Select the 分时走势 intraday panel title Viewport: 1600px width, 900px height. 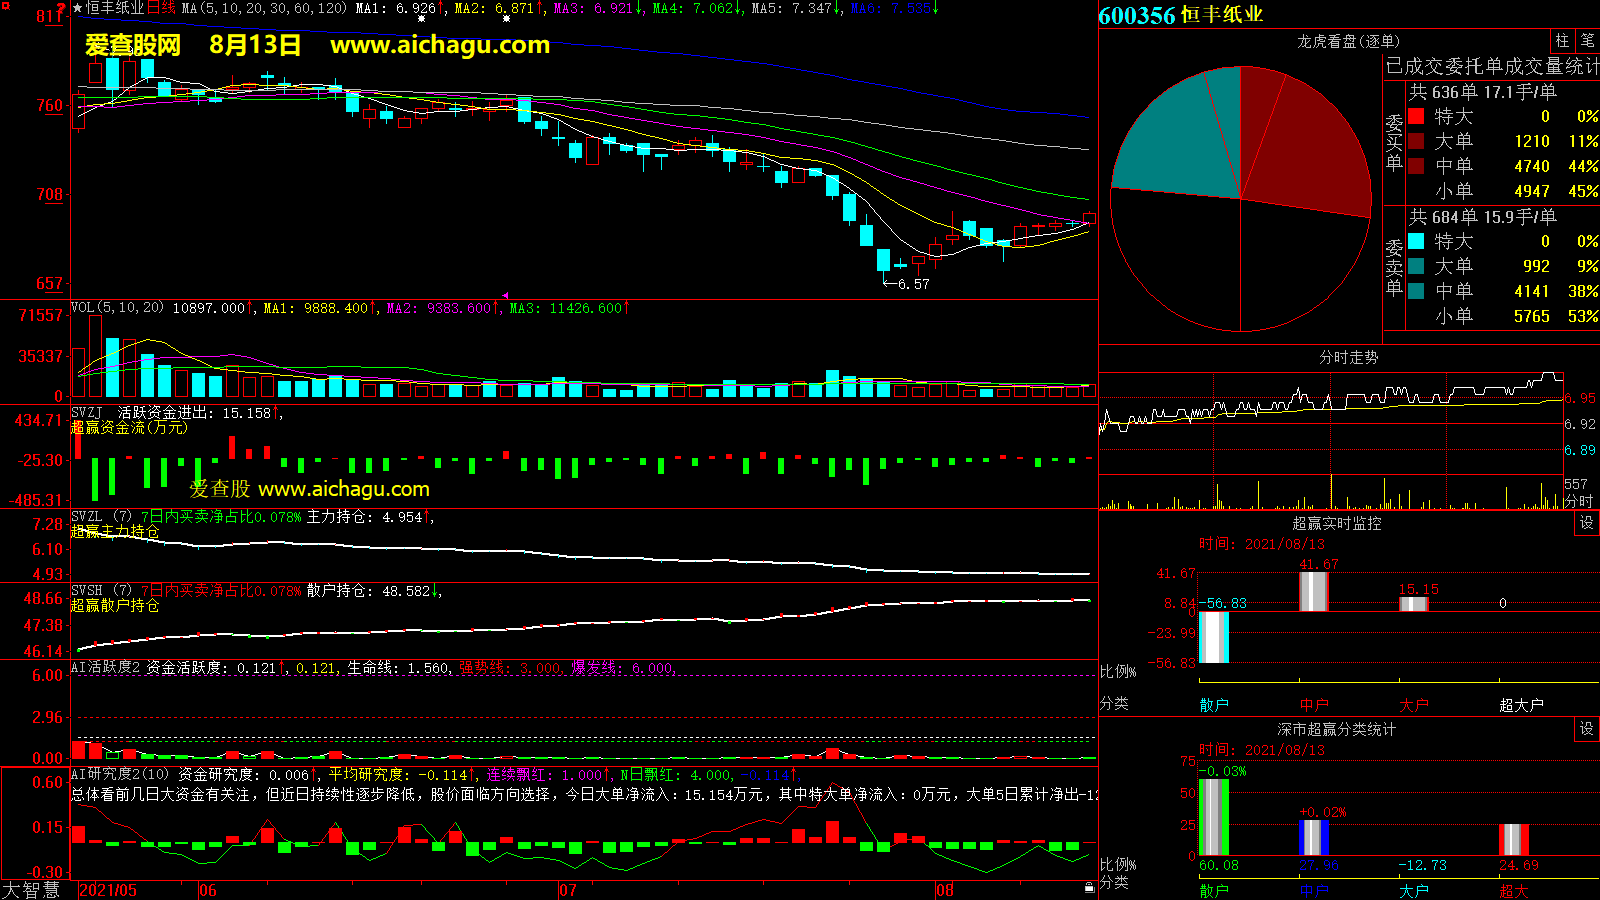[1348, 357]
